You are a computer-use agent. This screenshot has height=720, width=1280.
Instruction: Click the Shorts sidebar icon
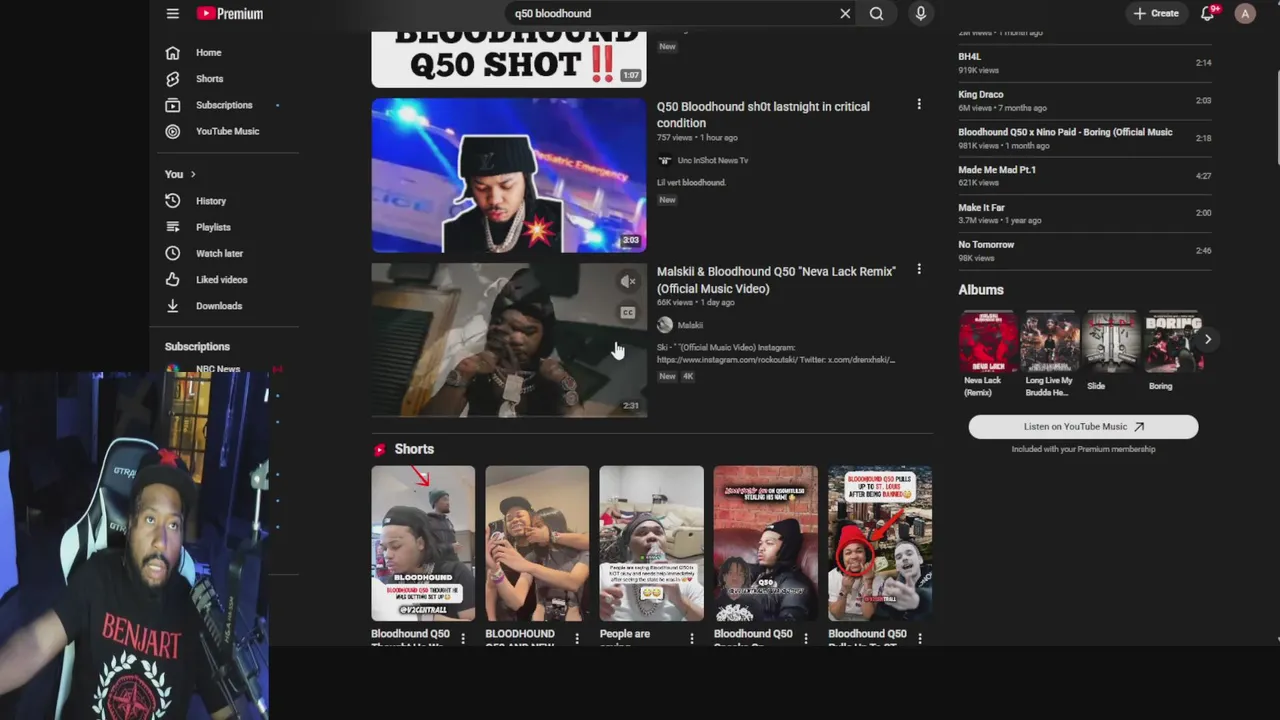pyautogui.click(x=173, y=78)
